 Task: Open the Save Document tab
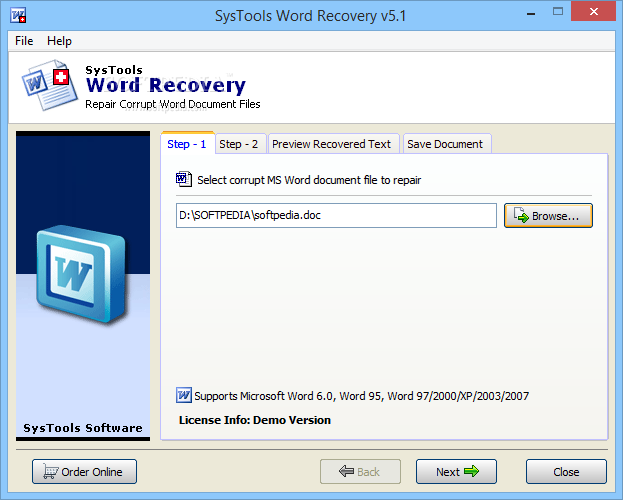[x=445, y=144]
